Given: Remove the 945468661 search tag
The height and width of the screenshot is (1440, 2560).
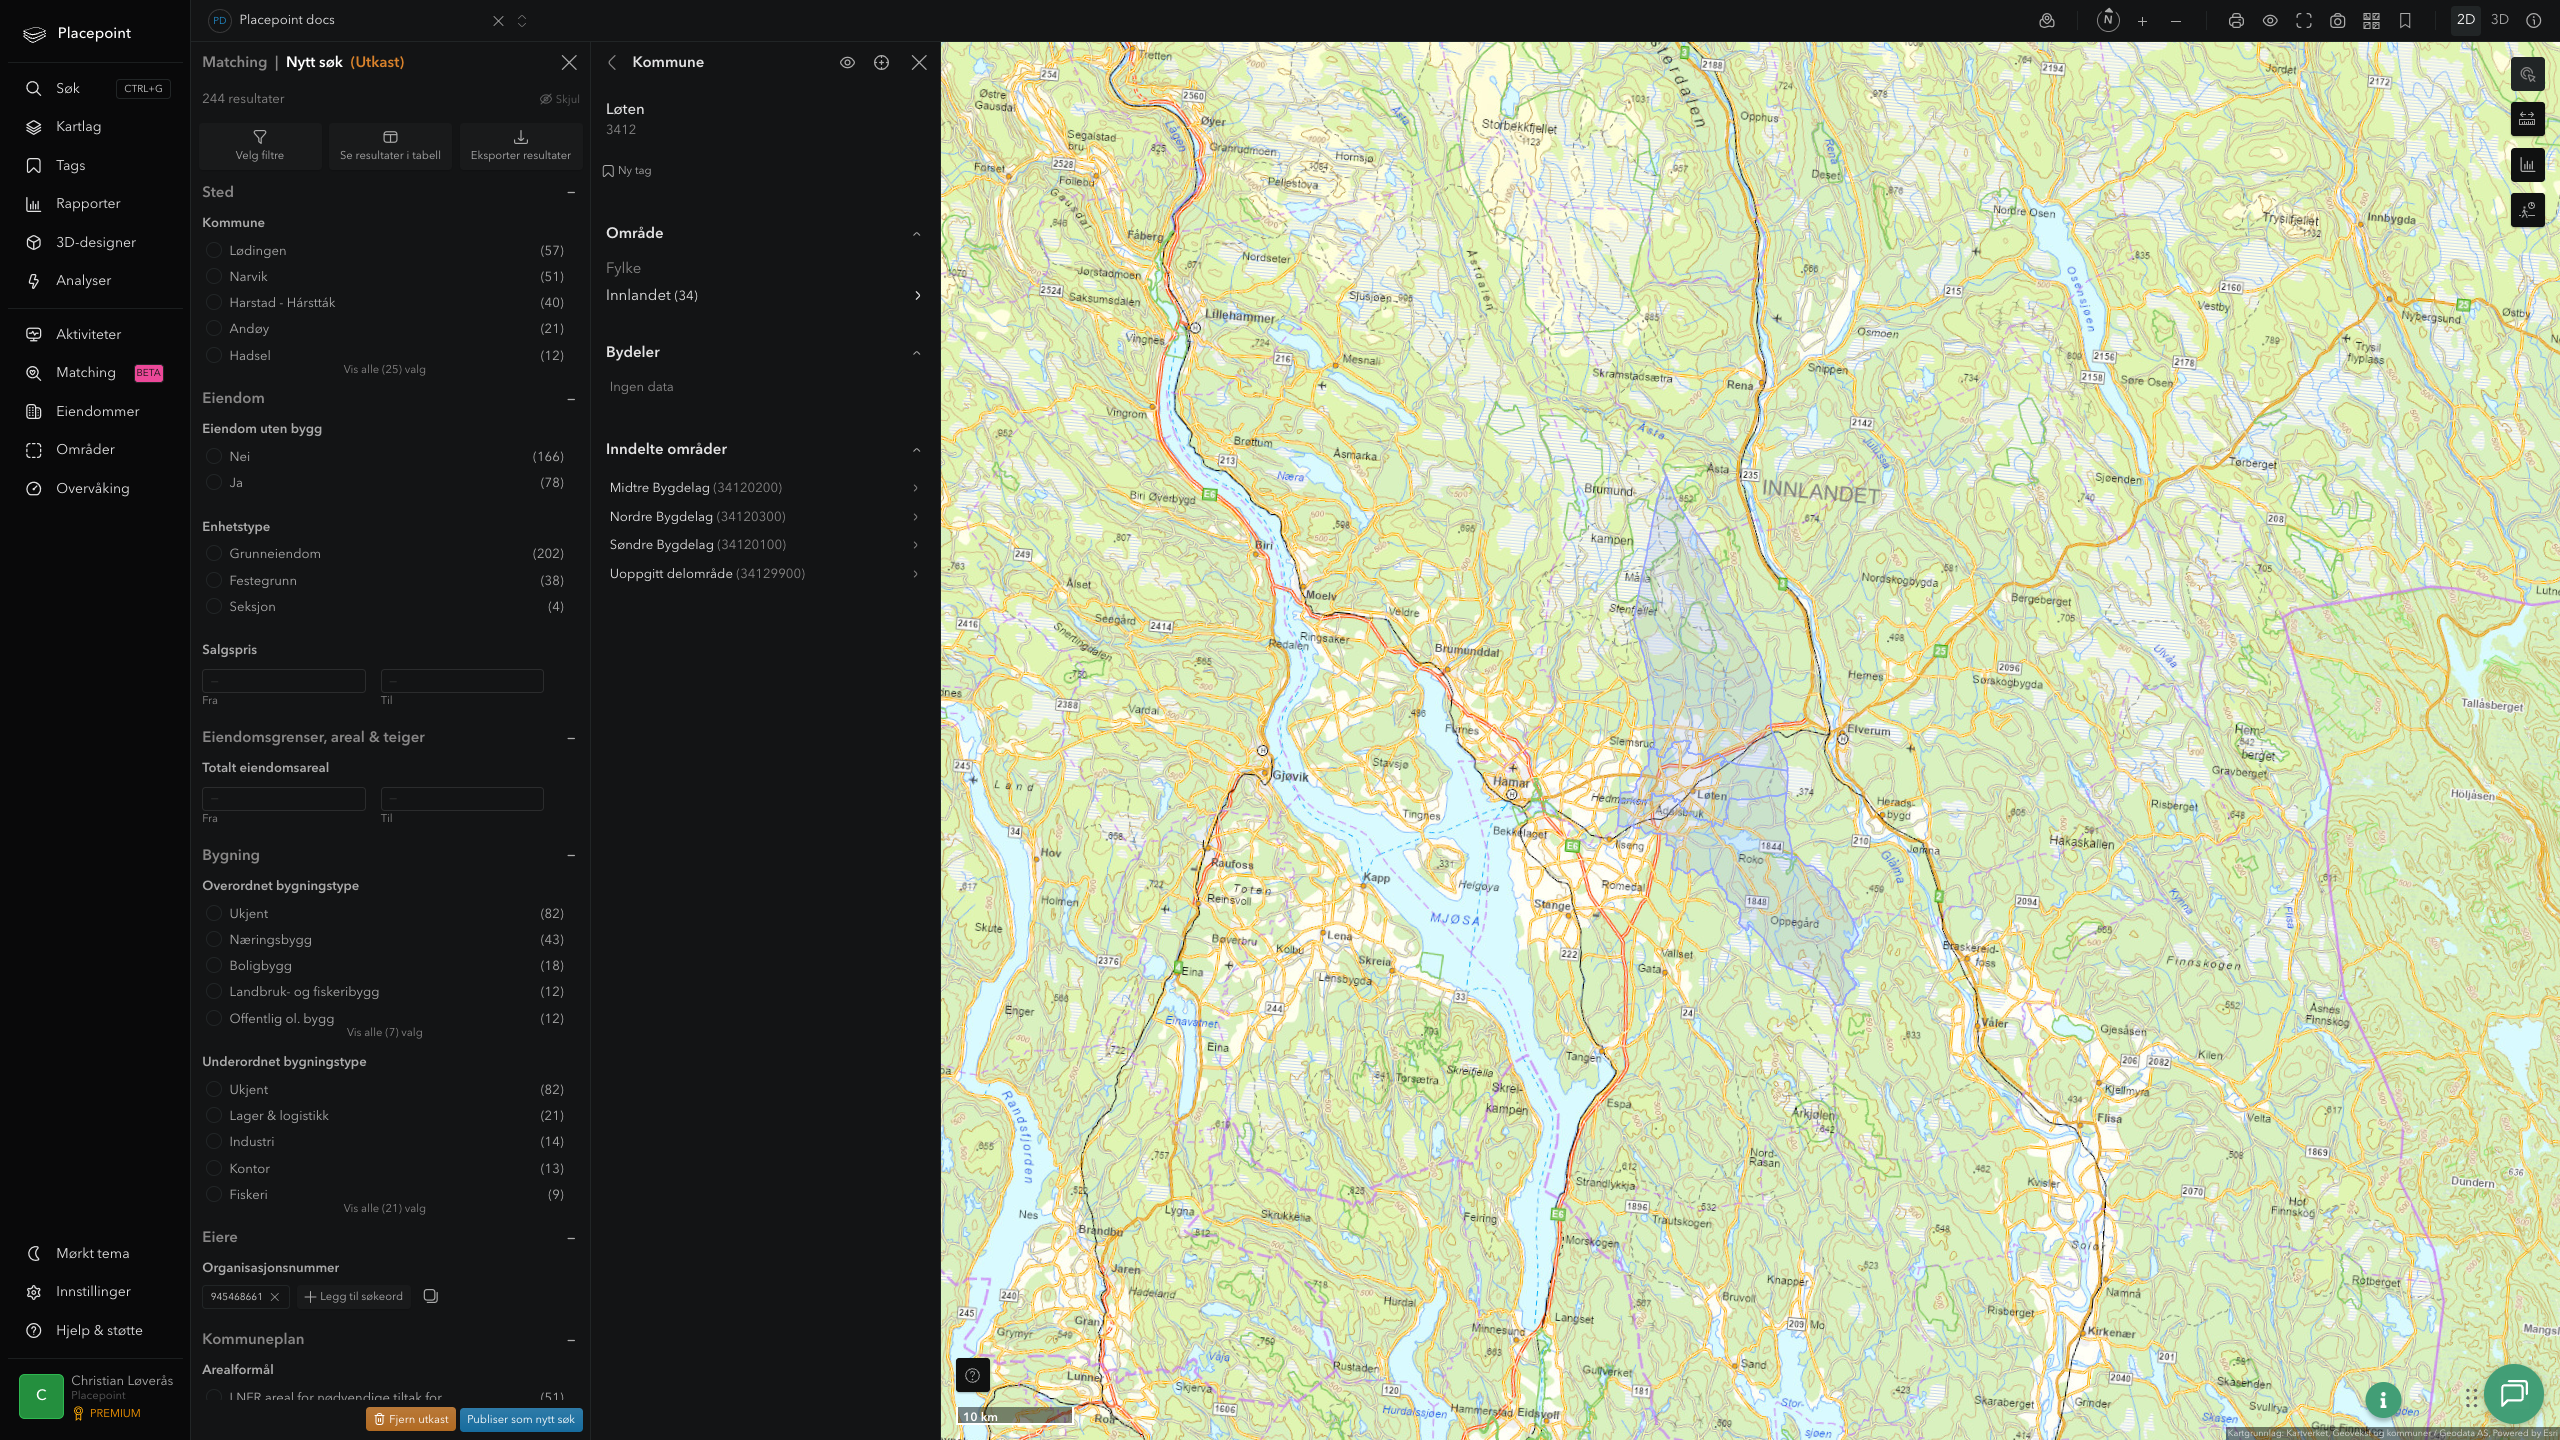Looking at the screenshot, I should click(x=275, y=1297).
